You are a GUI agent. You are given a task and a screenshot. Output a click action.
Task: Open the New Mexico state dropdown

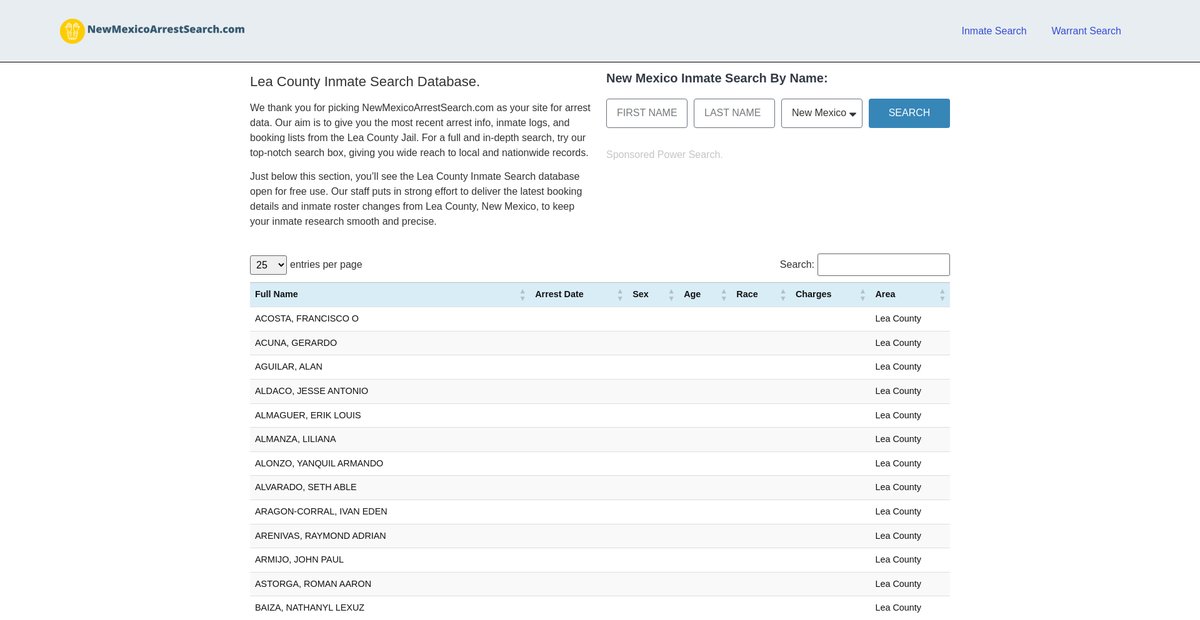821,113
